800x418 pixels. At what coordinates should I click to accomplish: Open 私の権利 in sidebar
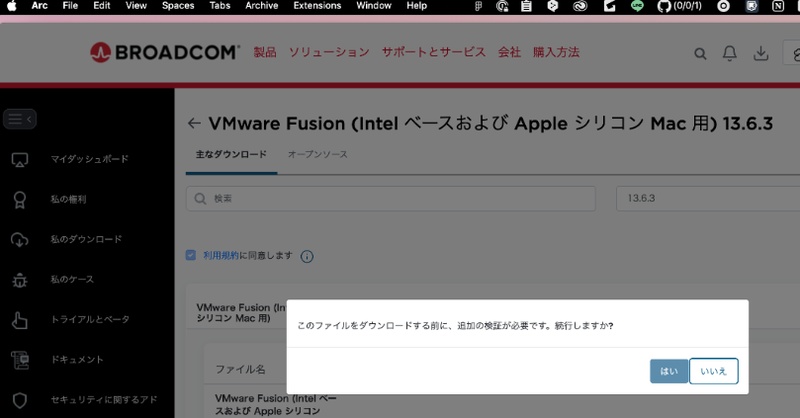(68, 199)
